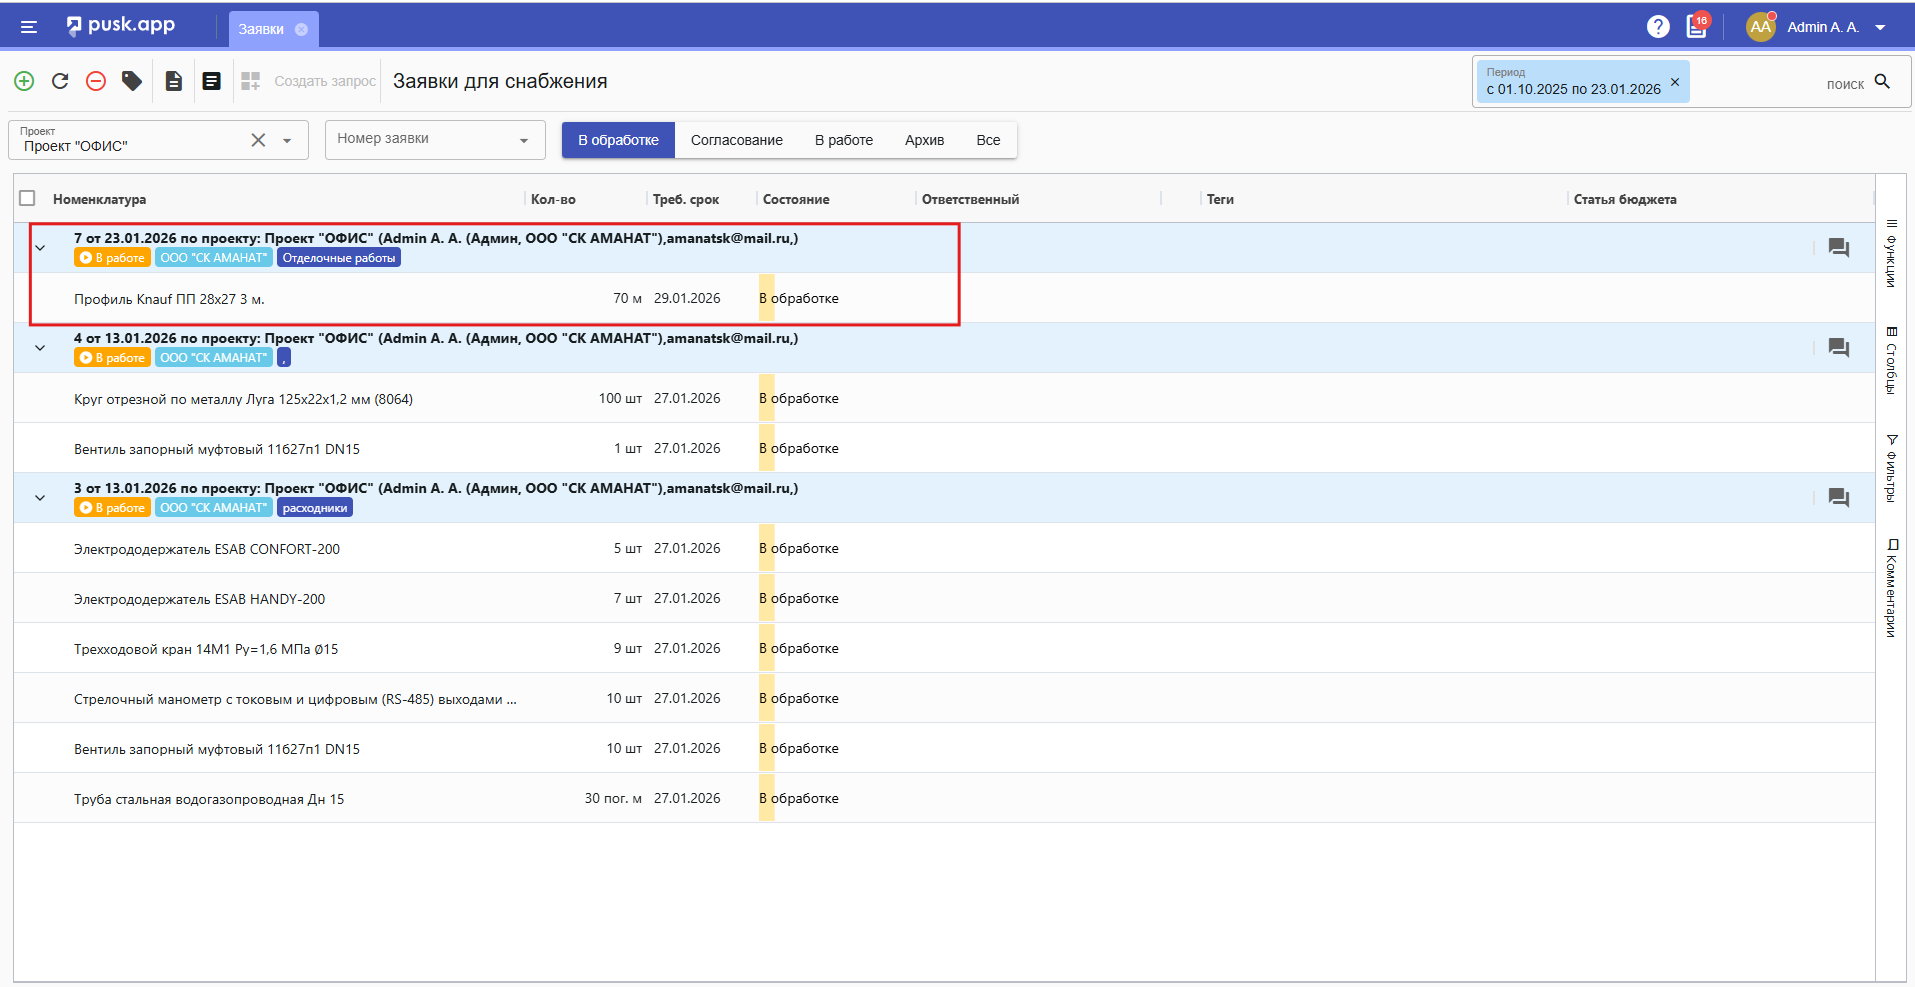This screenshot has height=987, width=1915.
Task: Refresh the requests list
Action: point(60,81)
